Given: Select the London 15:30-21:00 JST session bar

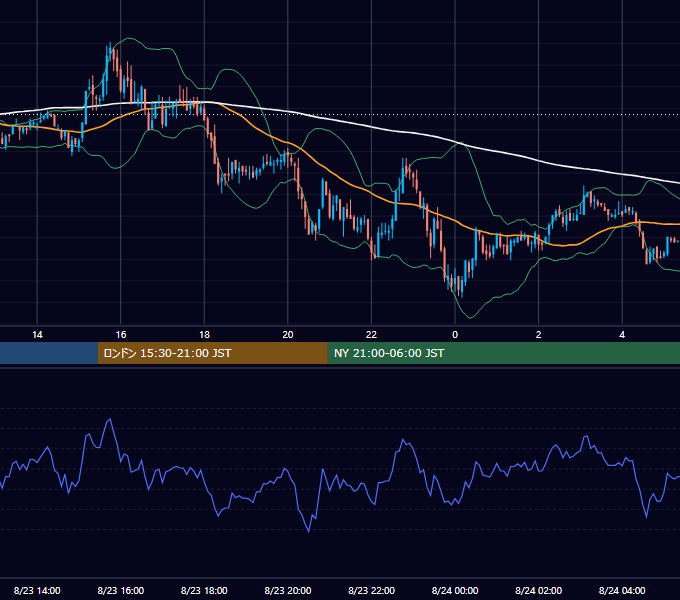Looking at the screenshot, I should [212, 353].
